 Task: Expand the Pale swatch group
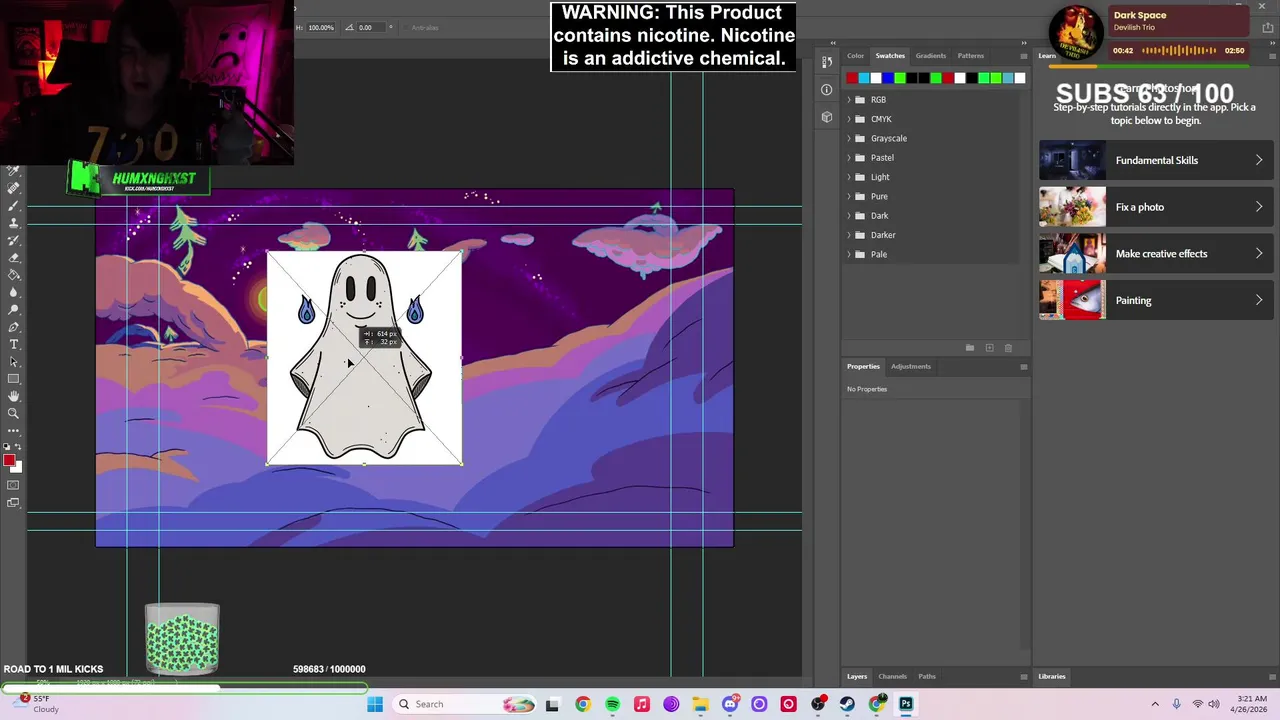click(849, 254)
